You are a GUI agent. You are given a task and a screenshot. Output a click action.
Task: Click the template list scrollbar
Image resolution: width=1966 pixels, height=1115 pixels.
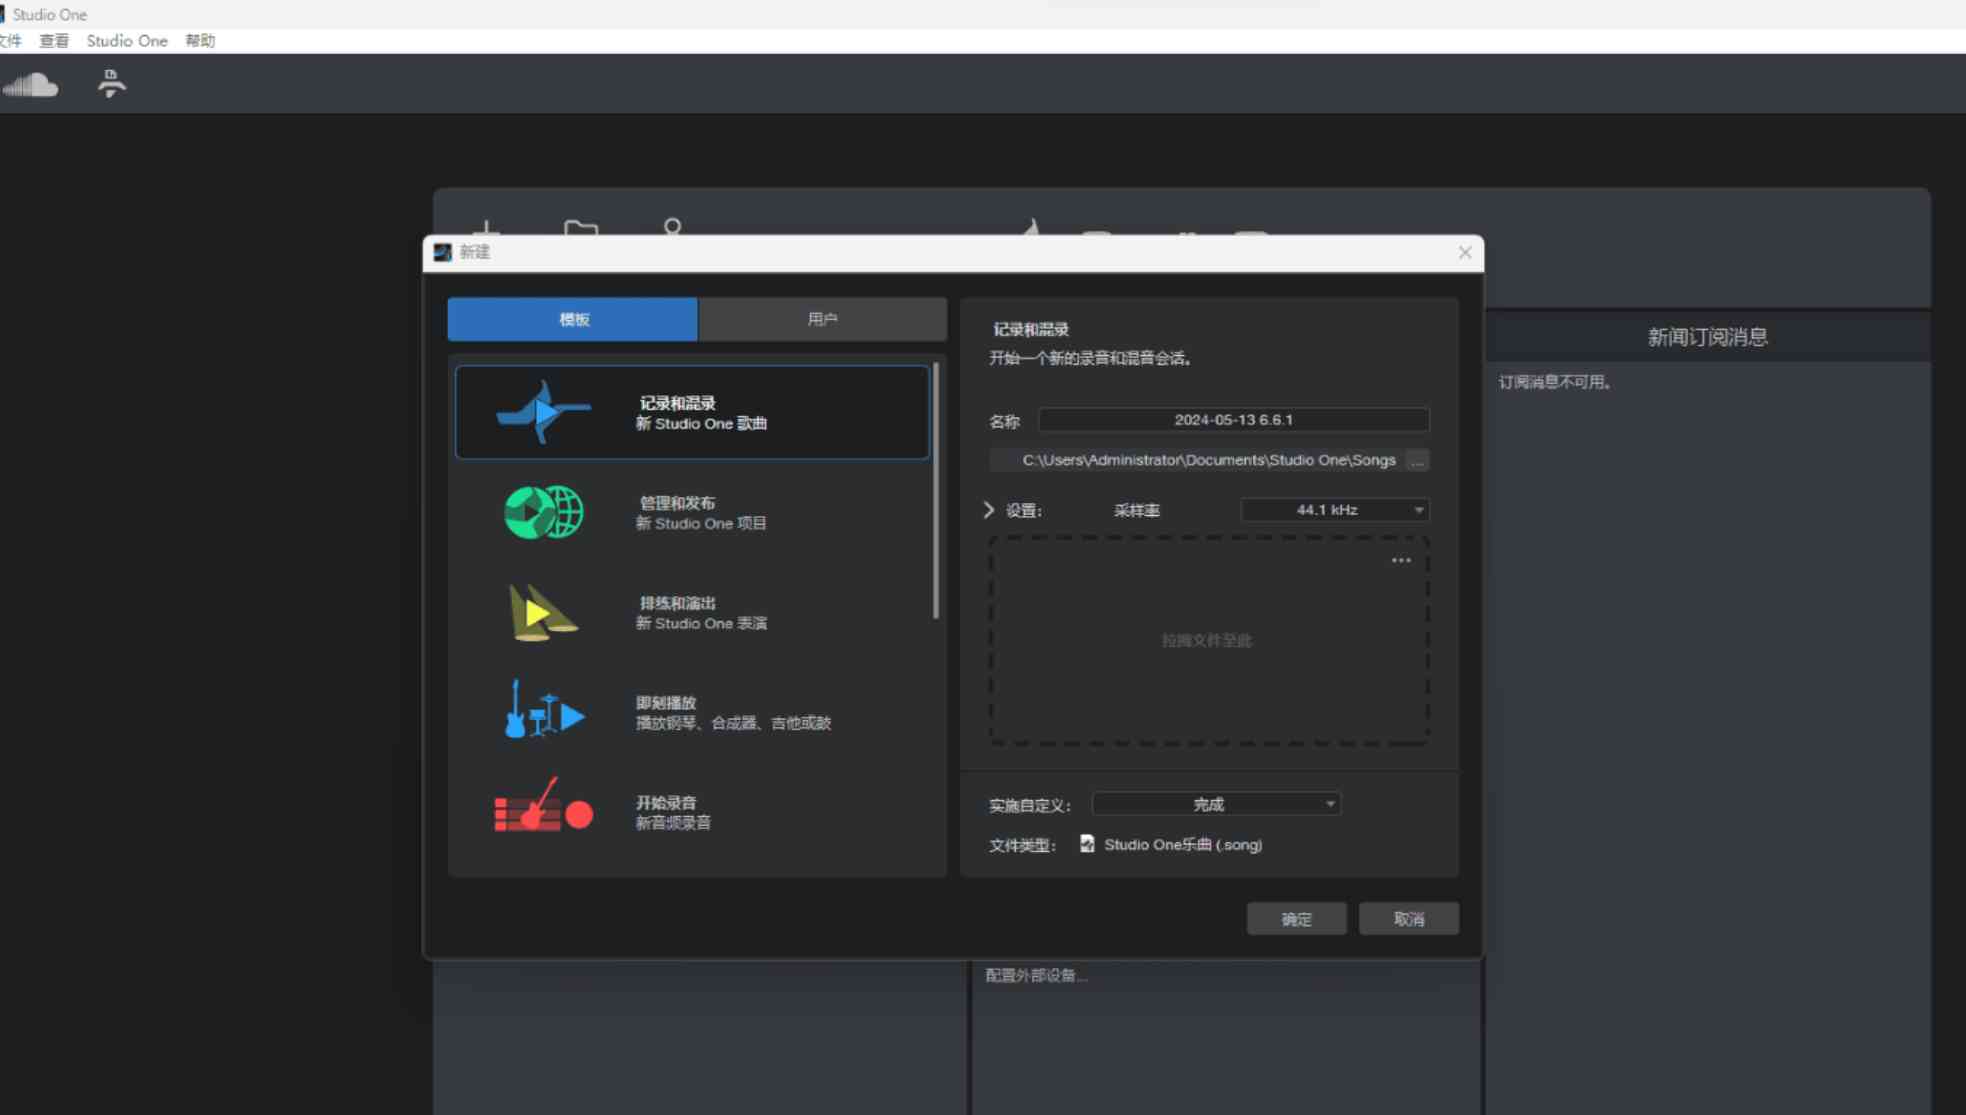pos(936,491)
